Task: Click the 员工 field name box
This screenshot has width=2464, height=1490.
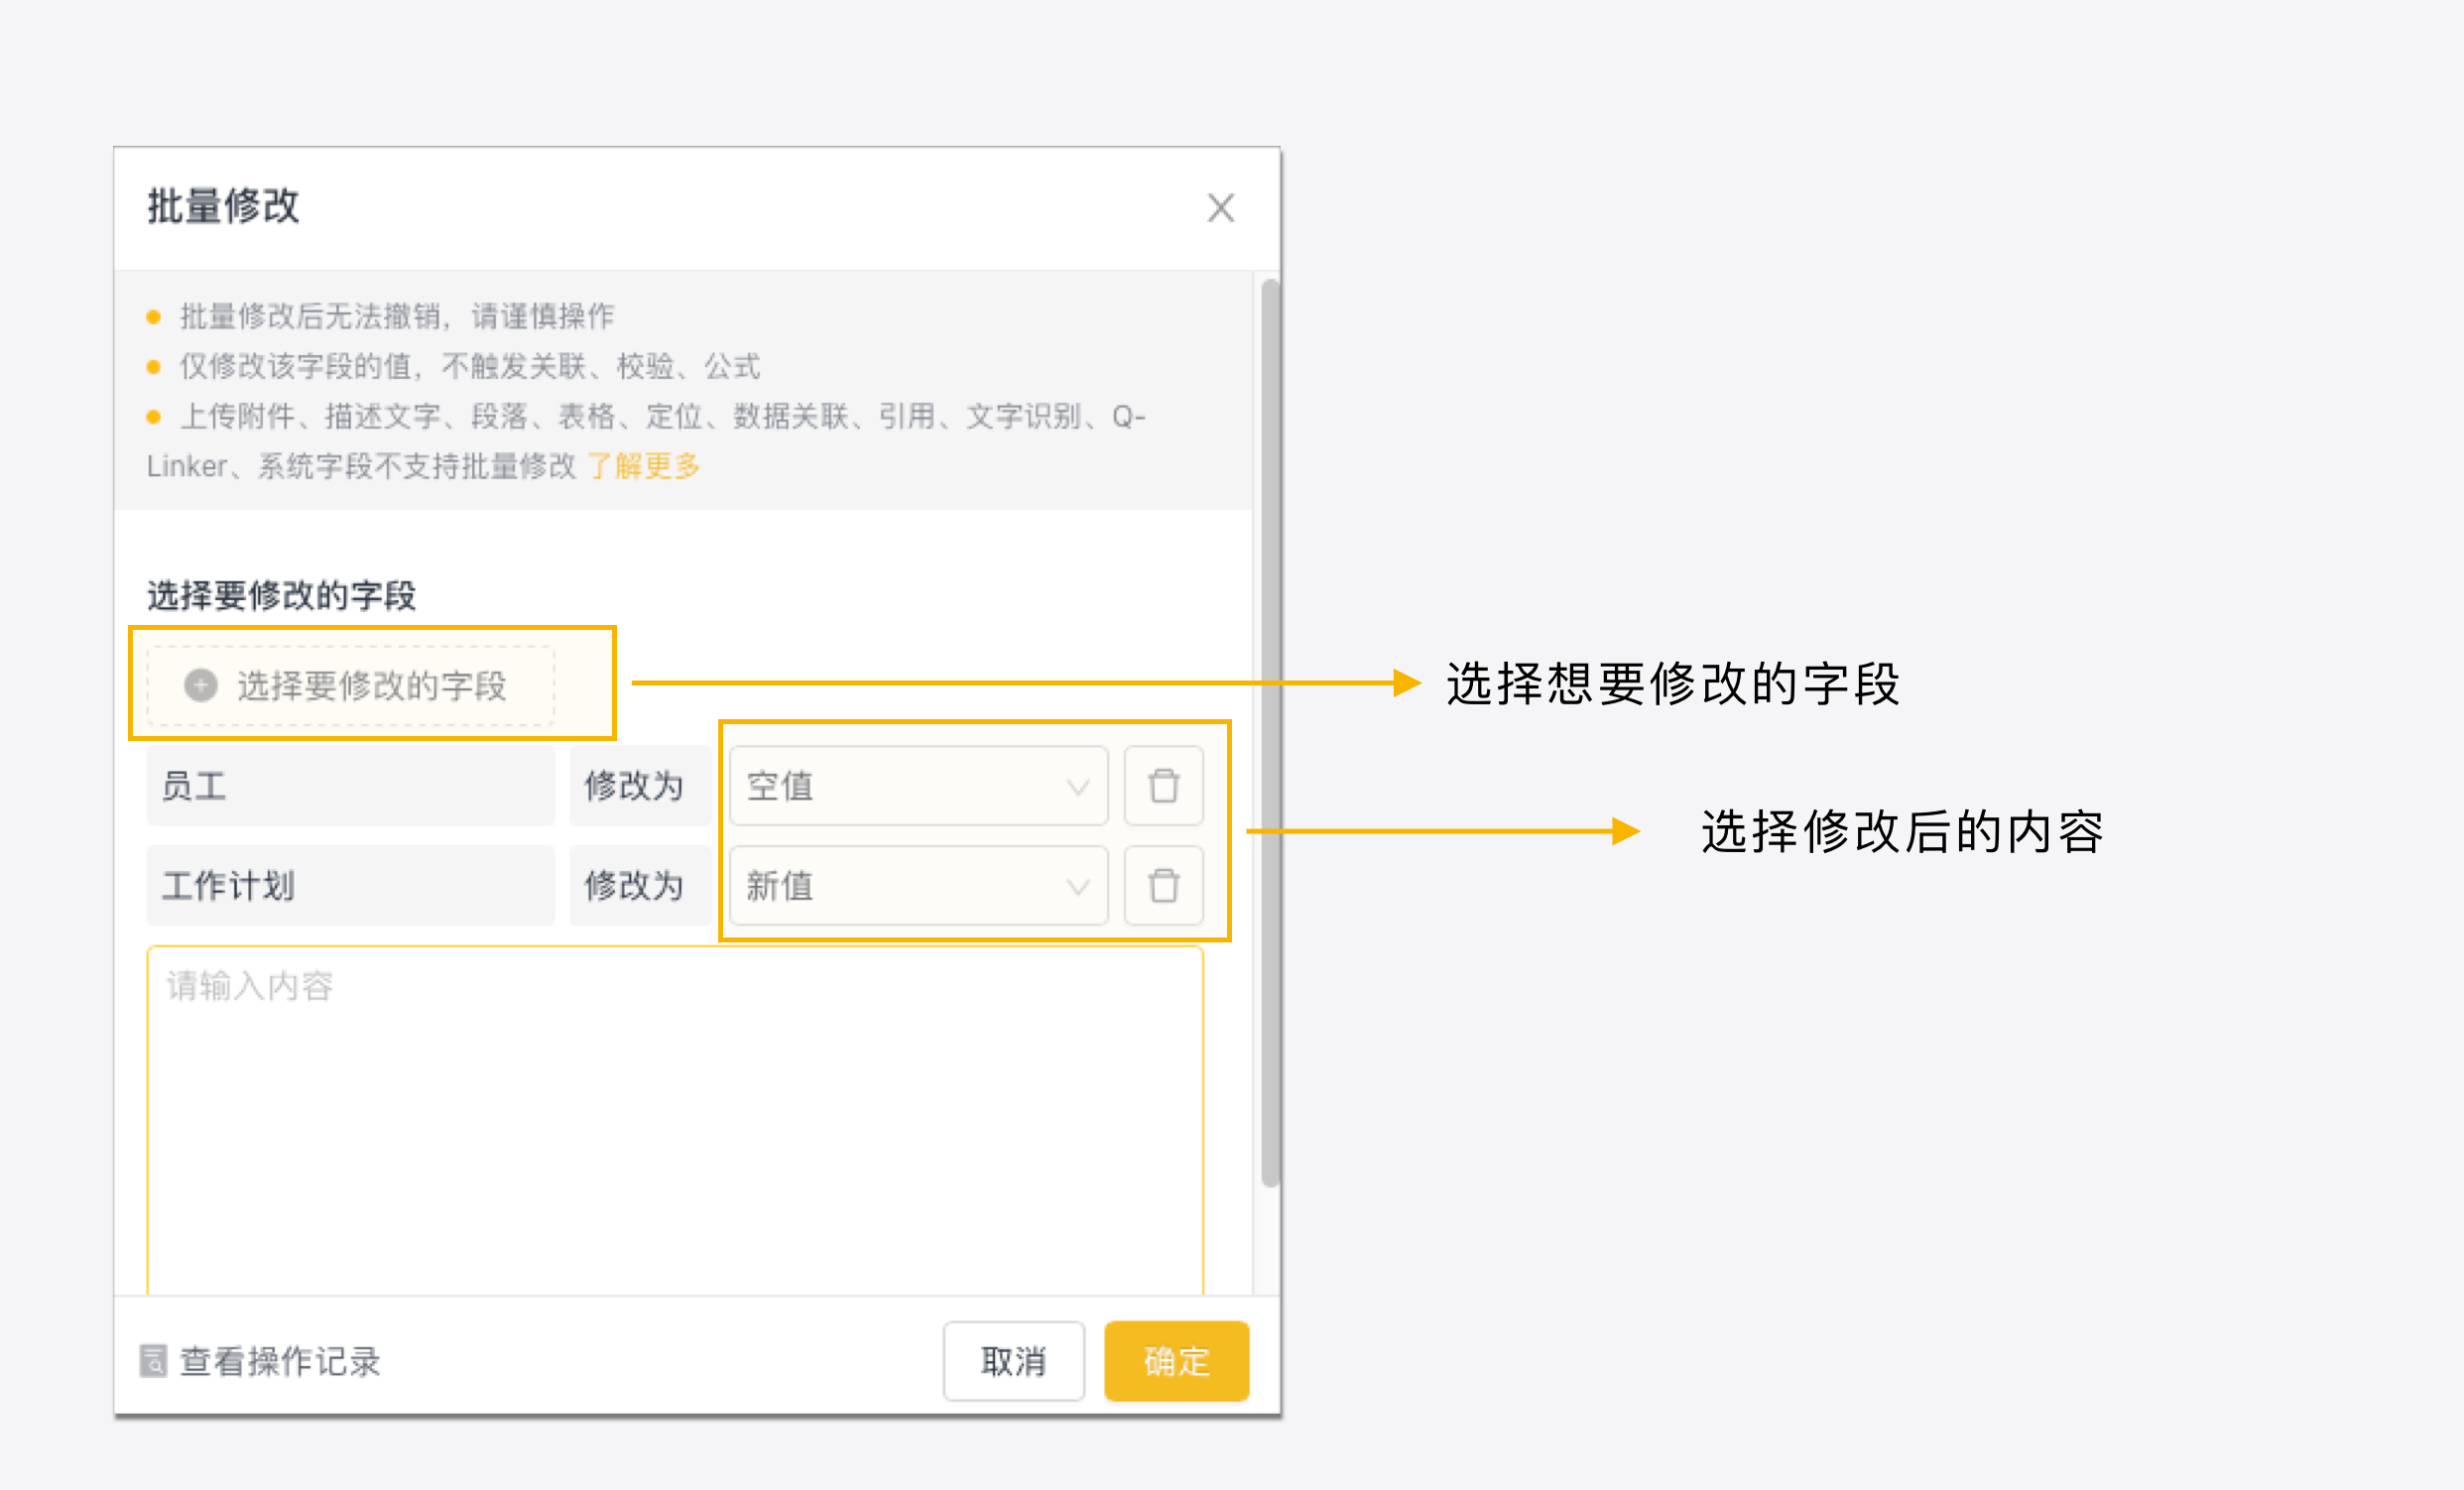Action: click(x=351, y=786)
